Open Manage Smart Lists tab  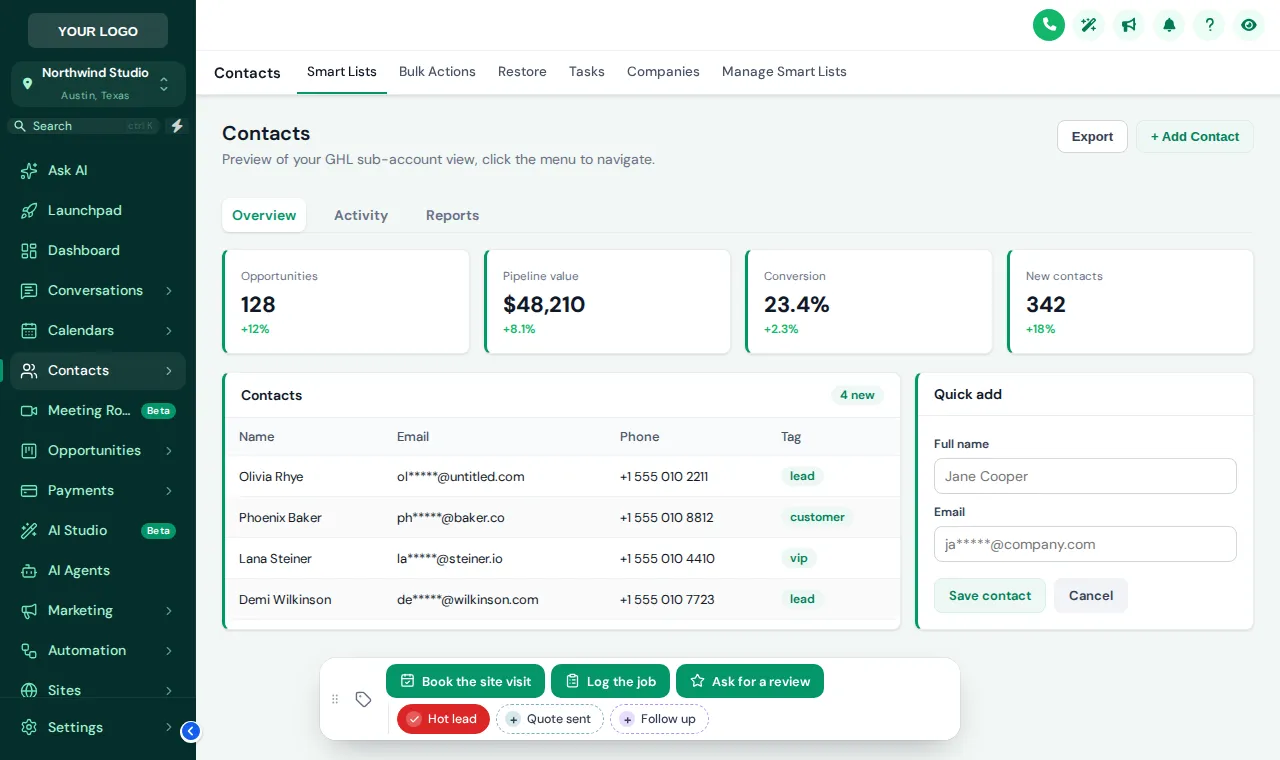point(784,72)
